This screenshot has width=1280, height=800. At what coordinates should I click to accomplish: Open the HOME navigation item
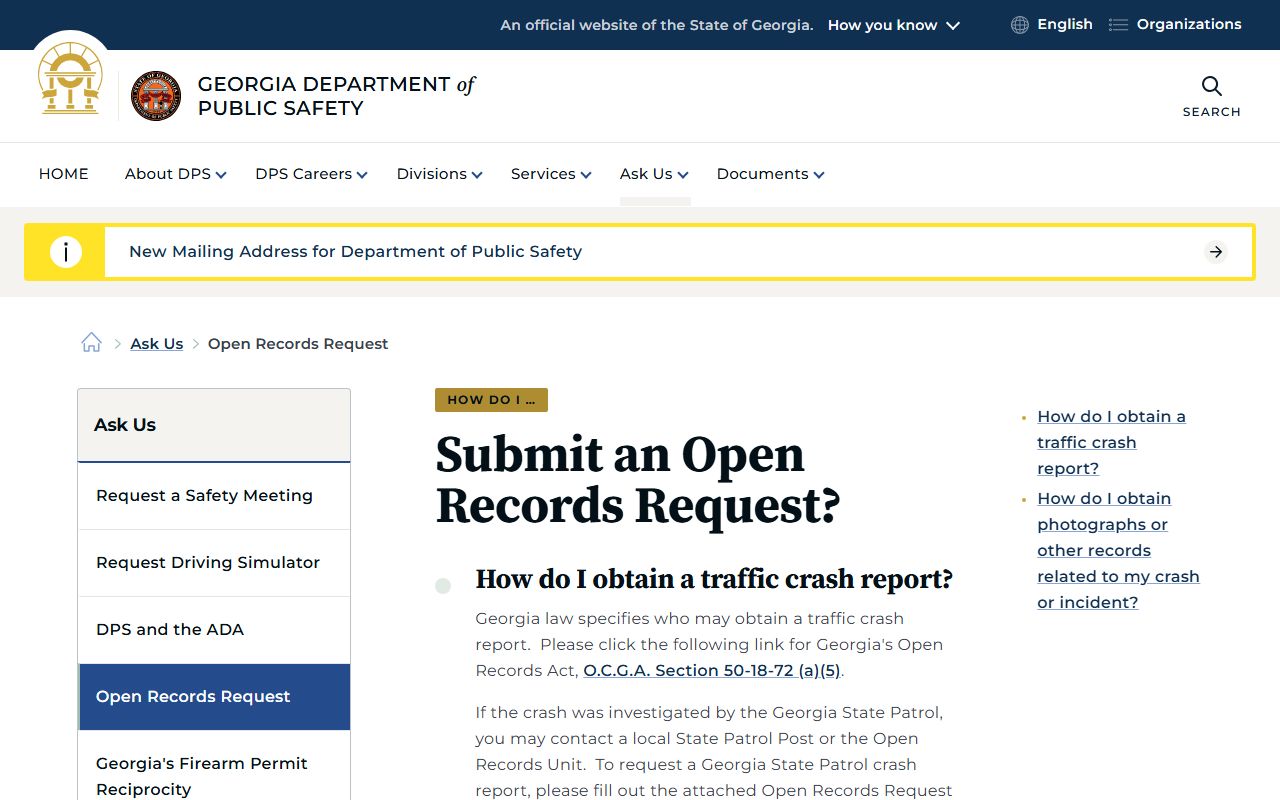64,174
